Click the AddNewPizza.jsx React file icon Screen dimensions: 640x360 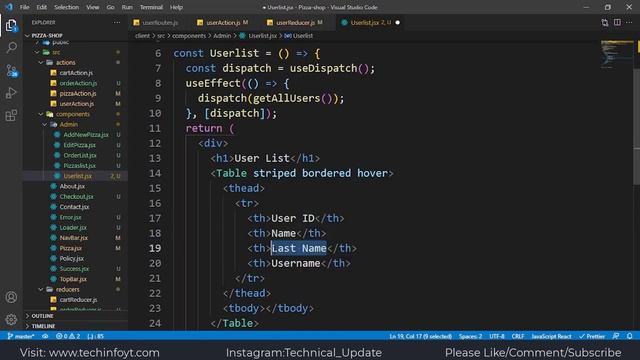pyautogui.click(x=57, y=135)
